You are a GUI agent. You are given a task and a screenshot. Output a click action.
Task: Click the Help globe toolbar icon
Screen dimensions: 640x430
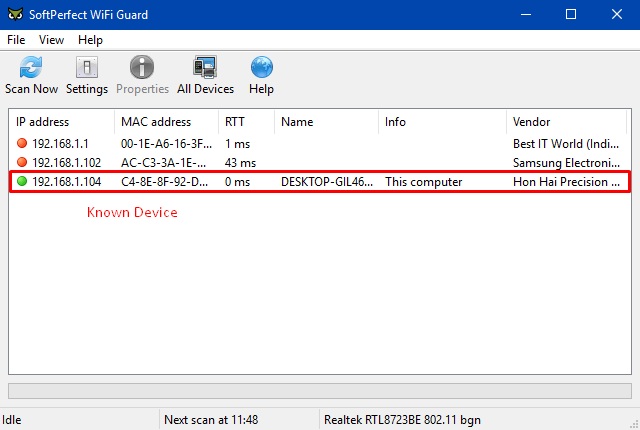pos(262,67)
